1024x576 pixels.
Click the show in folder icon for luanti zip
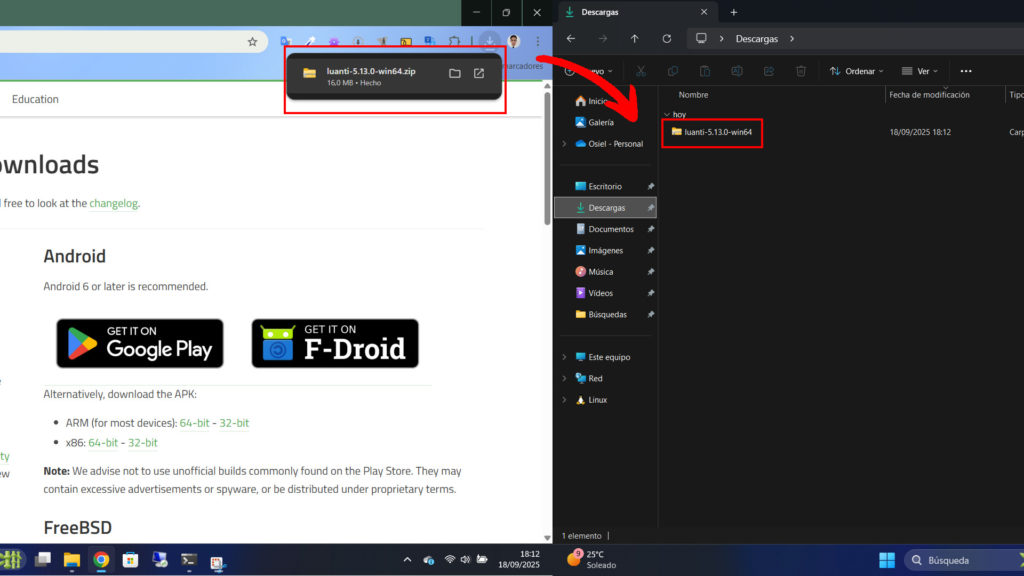455,73
